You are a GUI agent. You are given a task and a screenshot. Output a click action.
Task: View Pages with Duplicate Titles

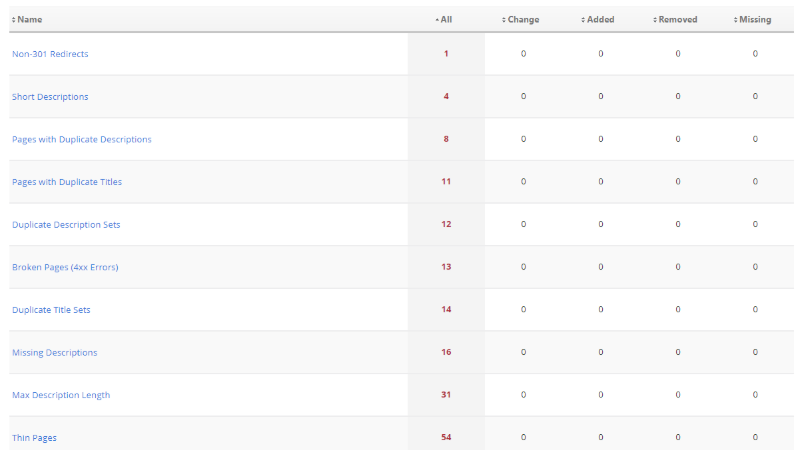[x=67, y=182]
